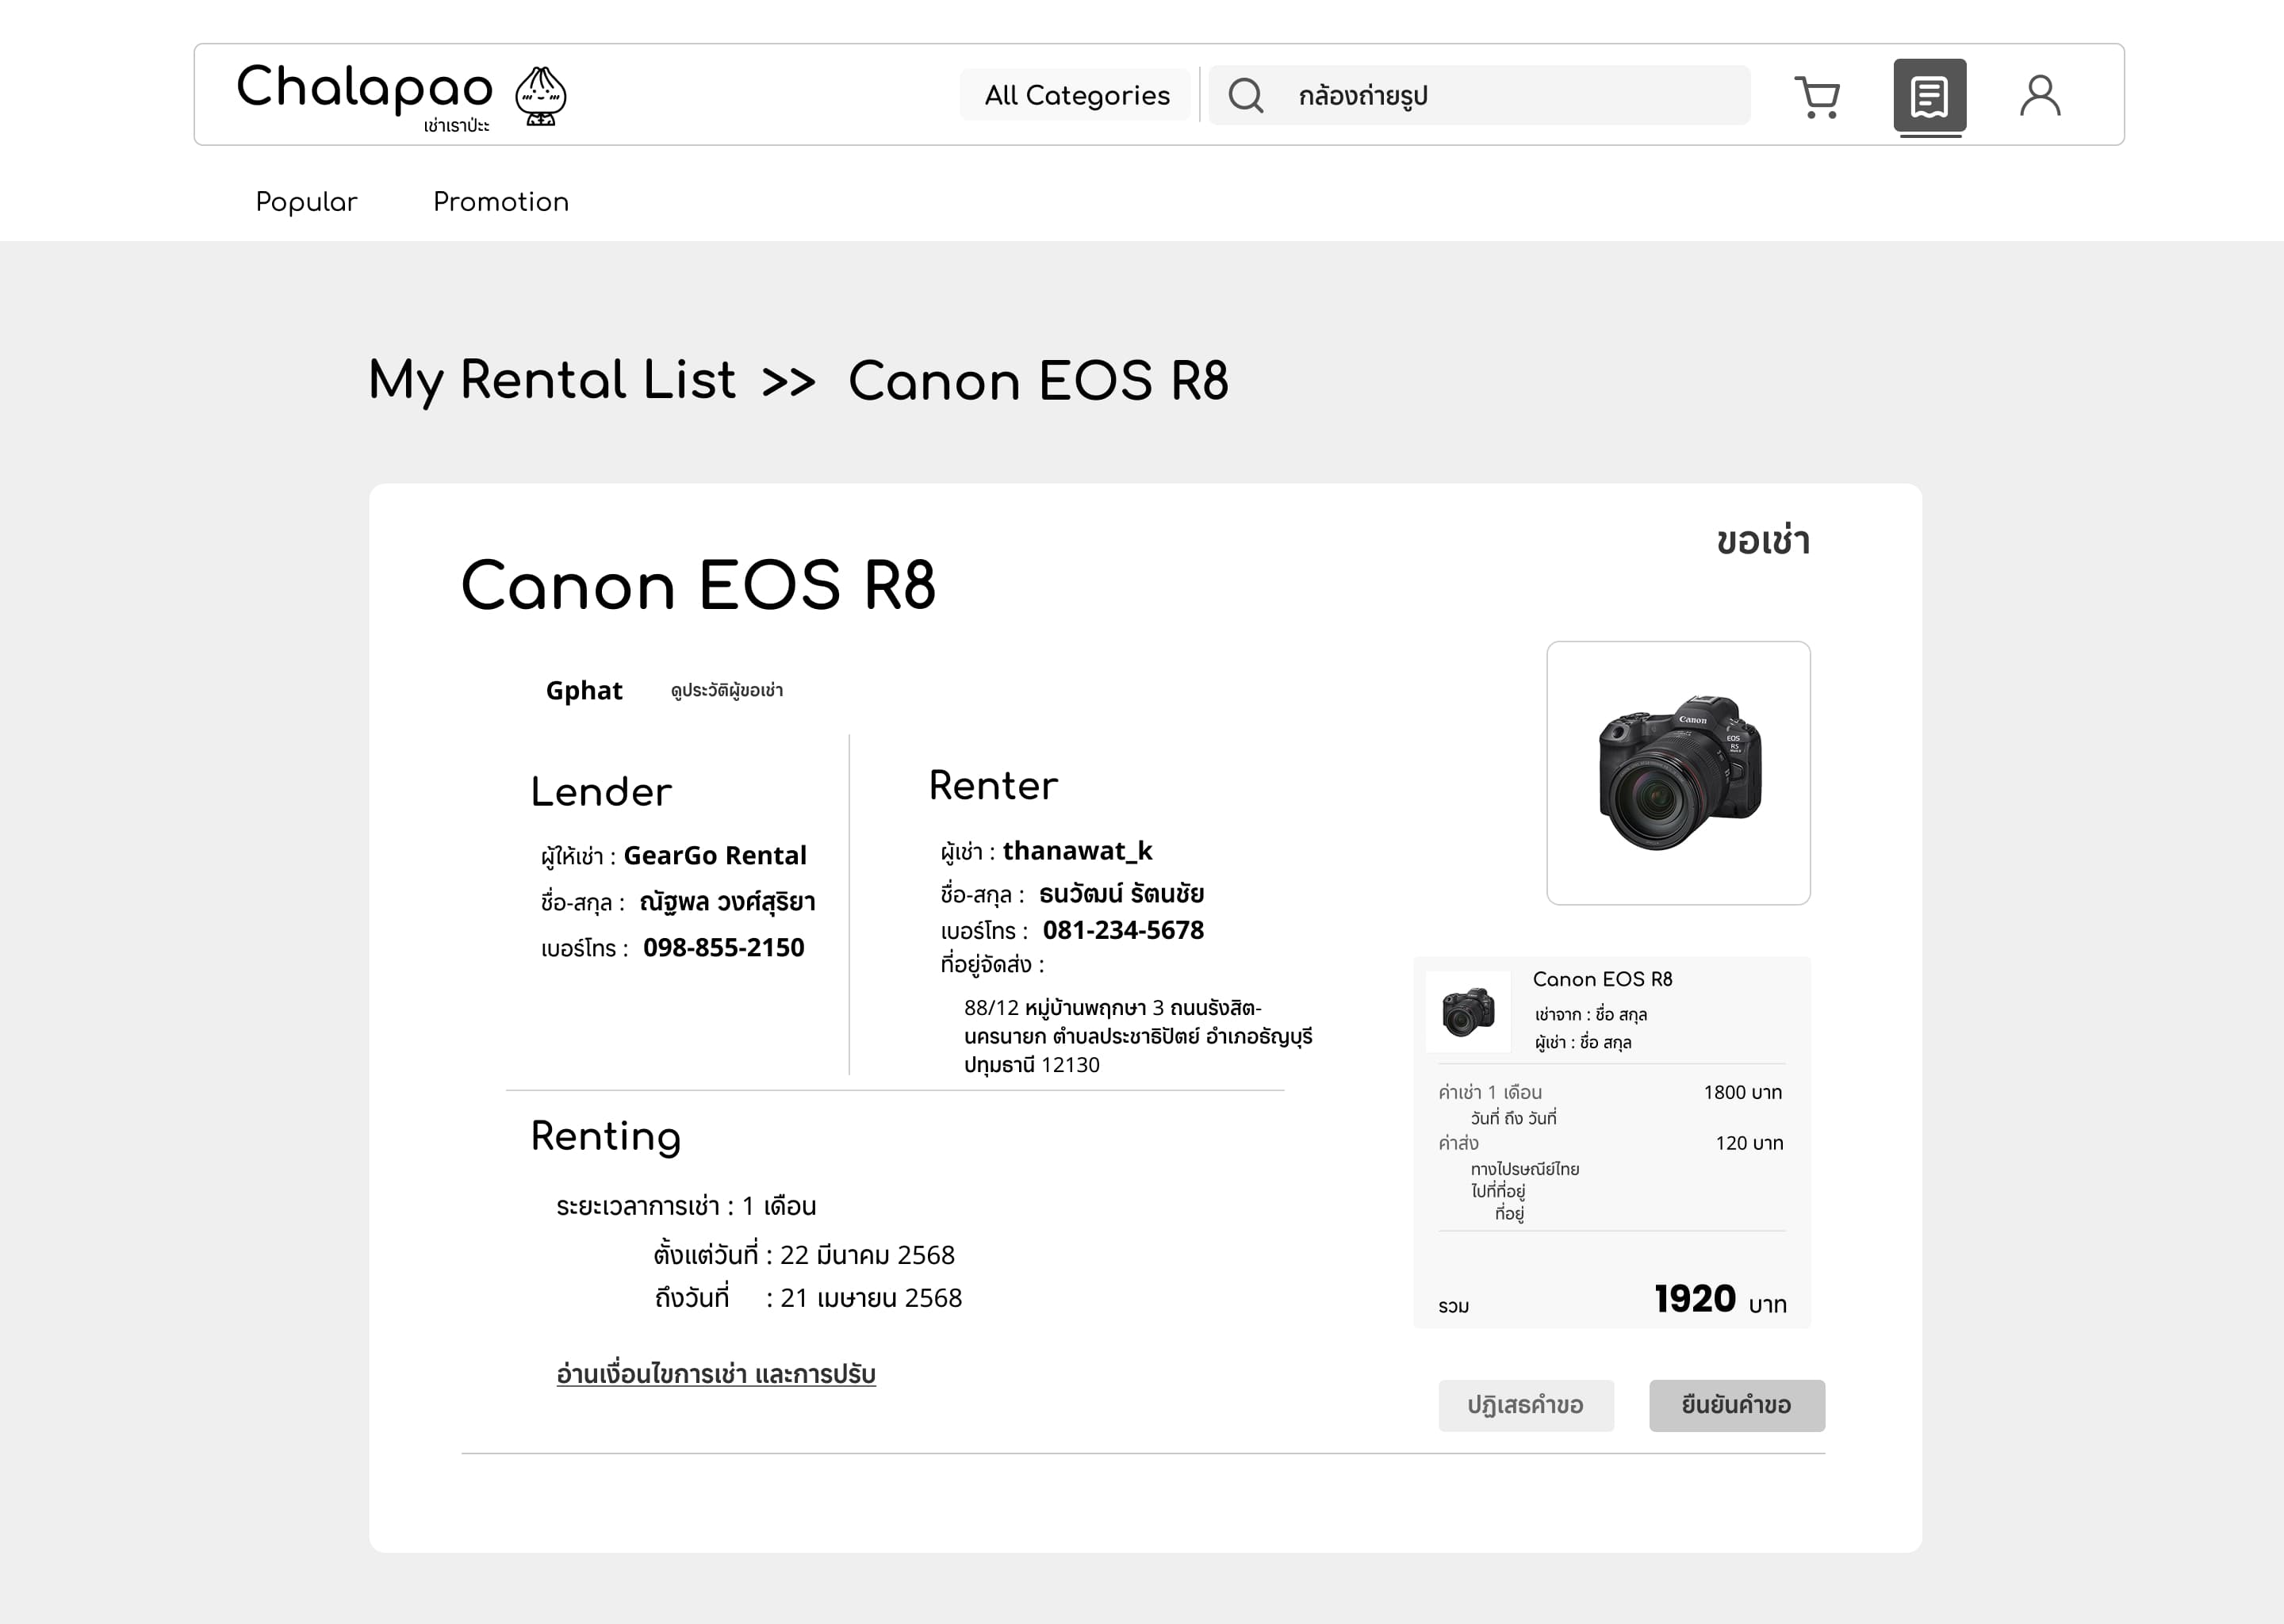Select the Popular menu item
This screenshot has width=2284, height=1624.
click(306, 202)
